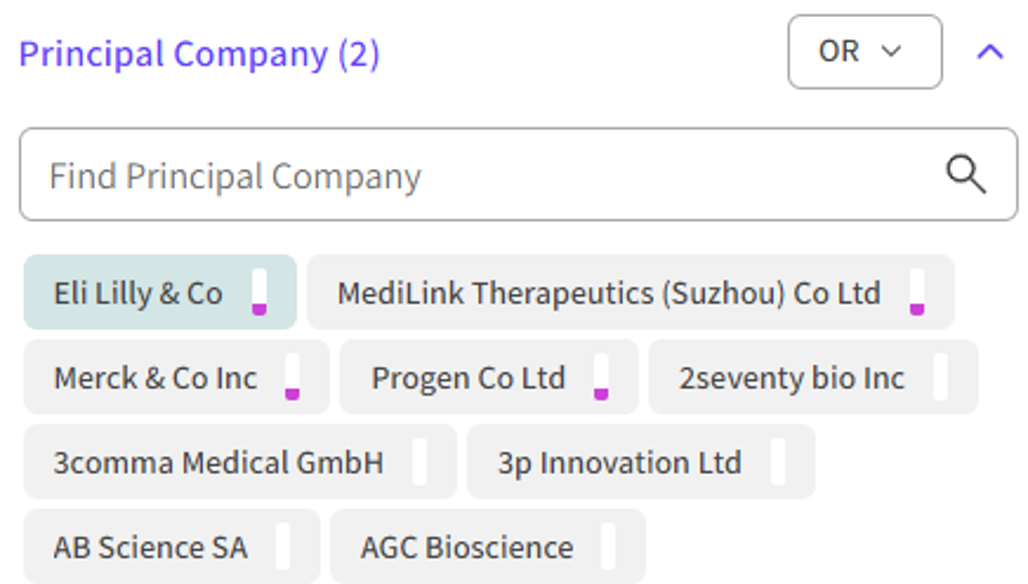This screenshot has width=1028, height=584.
Task: Choose the 2seventy bio Inc chip
Action: [791, 378]
